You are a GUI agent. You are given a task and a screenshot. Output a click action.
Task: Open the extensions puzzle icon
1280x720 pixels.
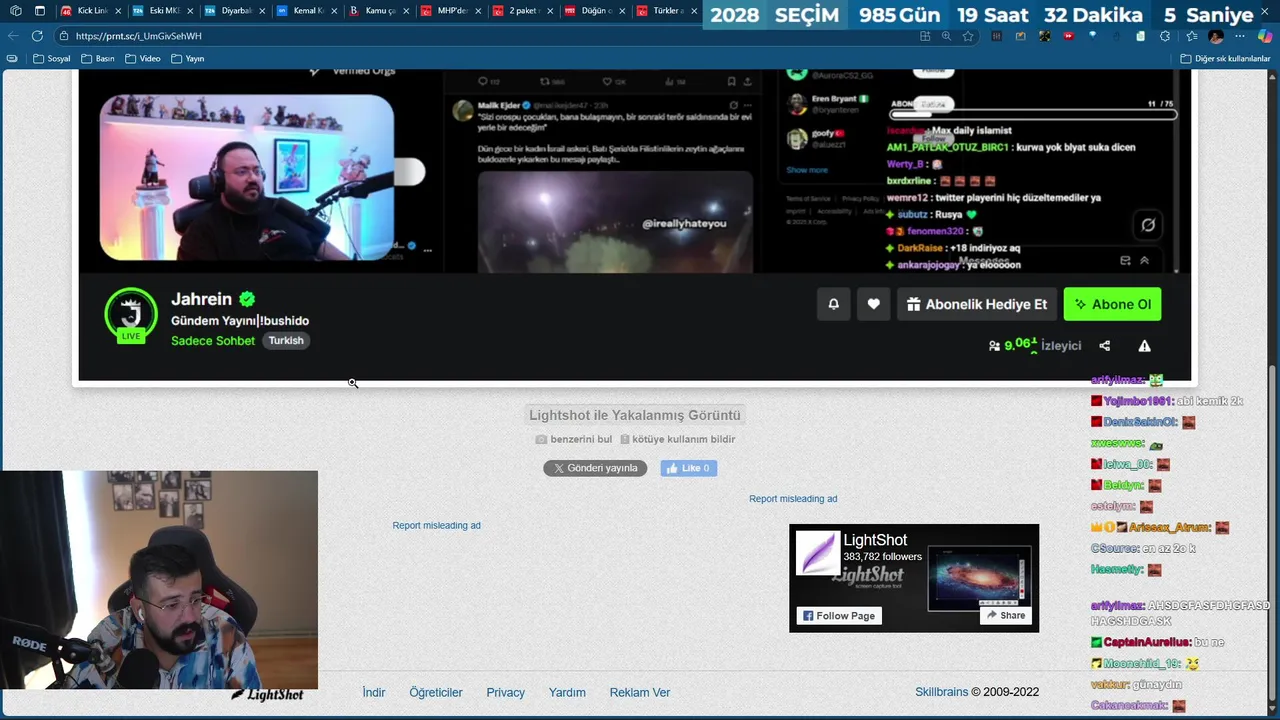coord(1165,36)
